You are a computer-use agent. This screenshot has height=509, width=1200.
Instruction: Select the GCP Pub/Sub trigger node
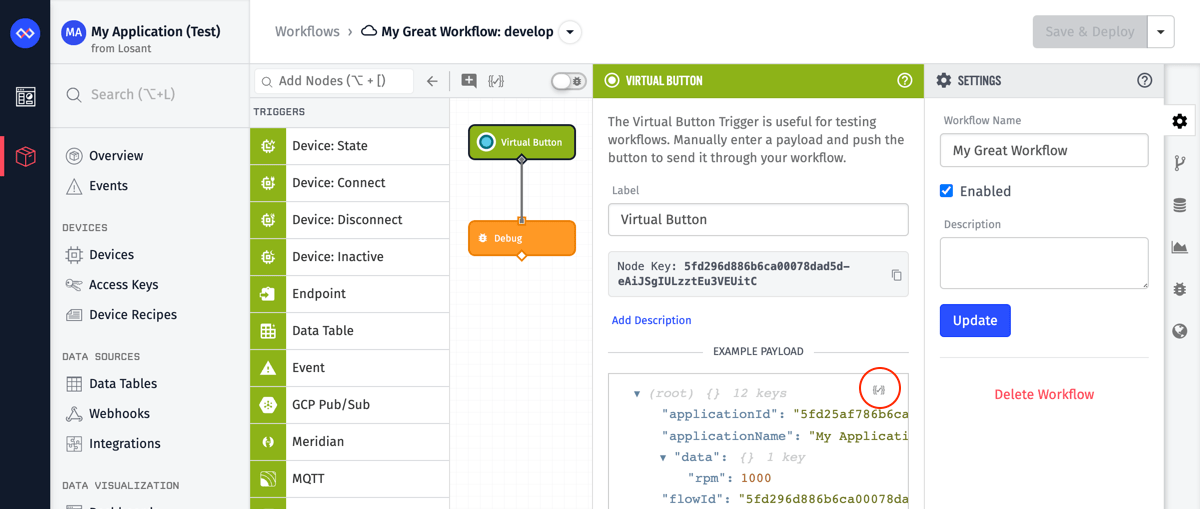pyautogui.click(x=349, y=405)
